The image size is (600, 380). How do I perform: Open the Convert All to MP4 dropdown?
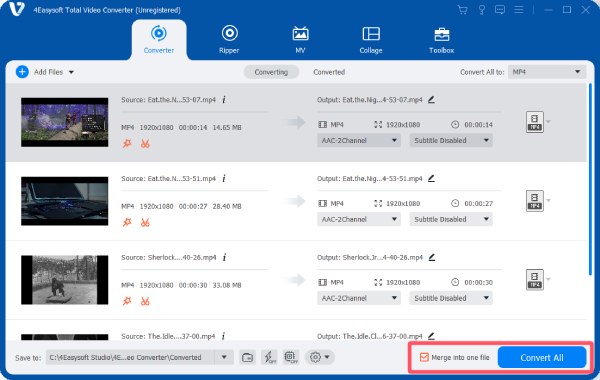point(547,72)
